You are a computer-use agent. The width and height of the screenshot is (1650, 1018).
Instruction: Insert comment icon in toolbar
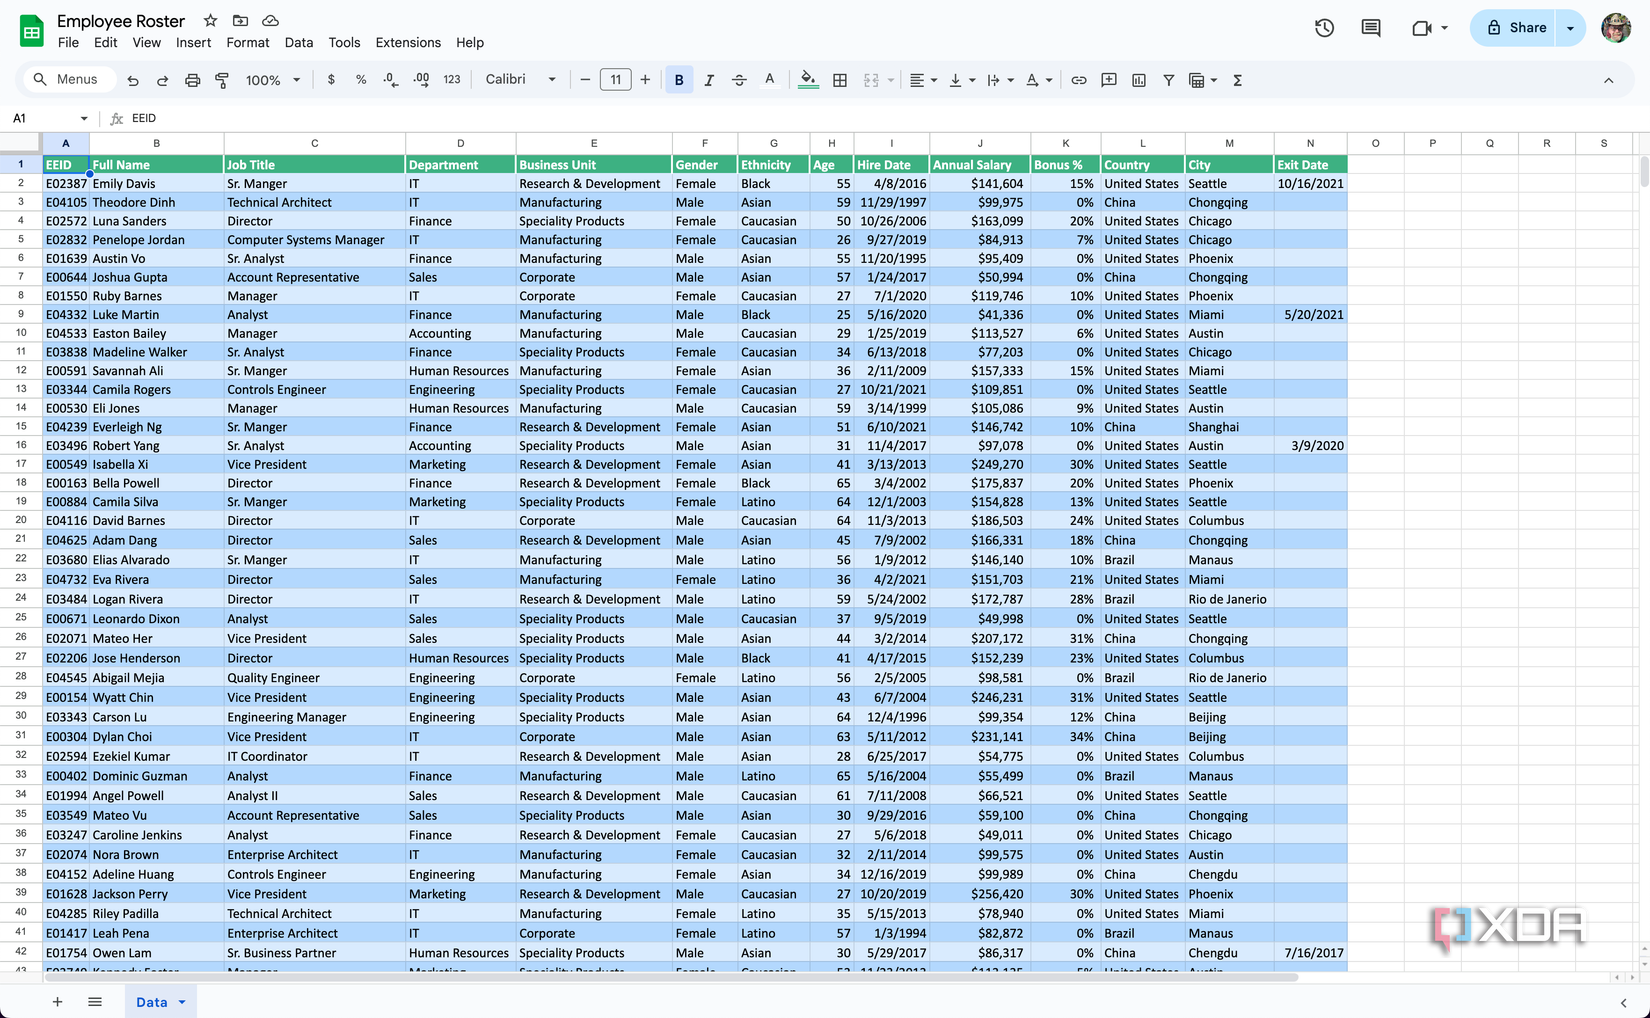pos(1109,80)
